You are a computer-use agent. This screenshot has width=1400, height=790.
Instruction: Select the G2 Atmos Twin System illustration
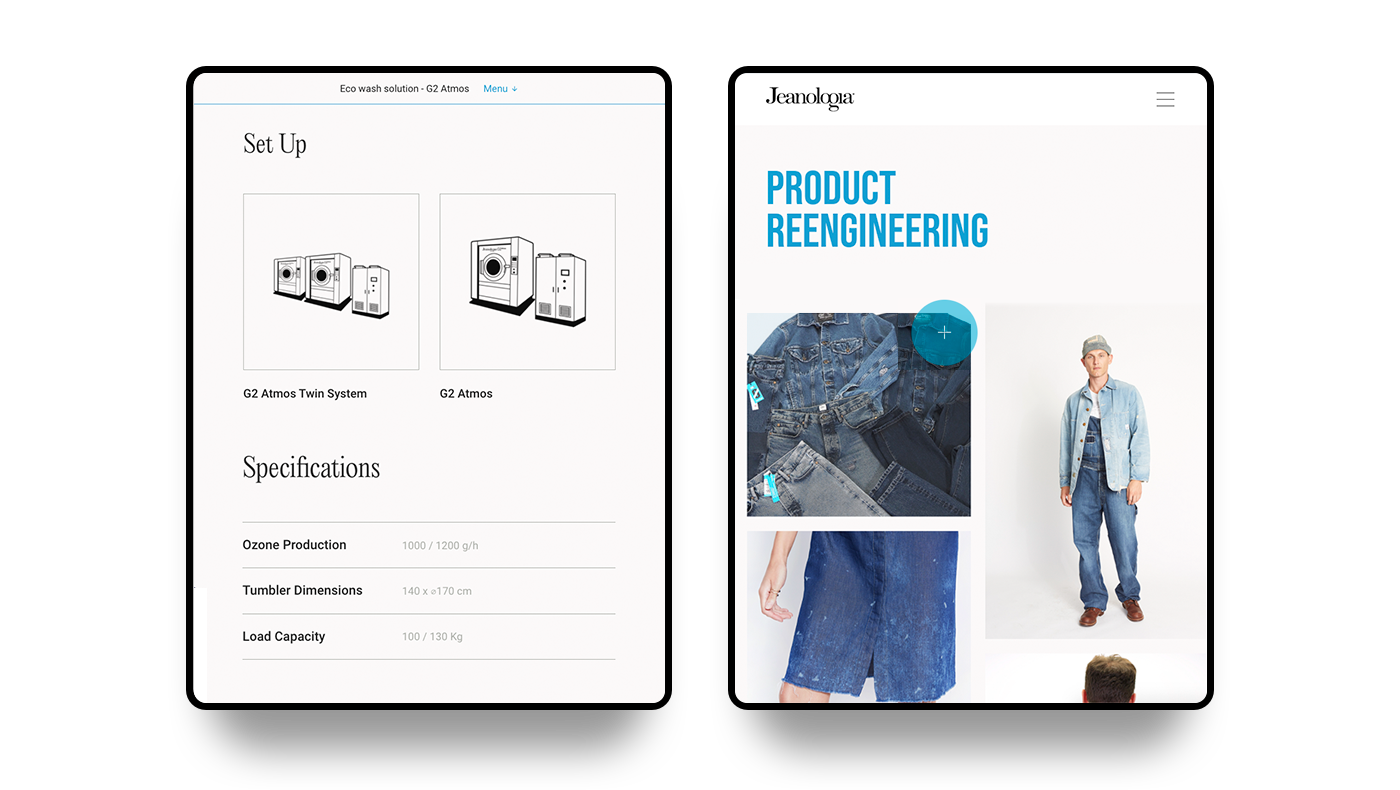pos(331,282)
